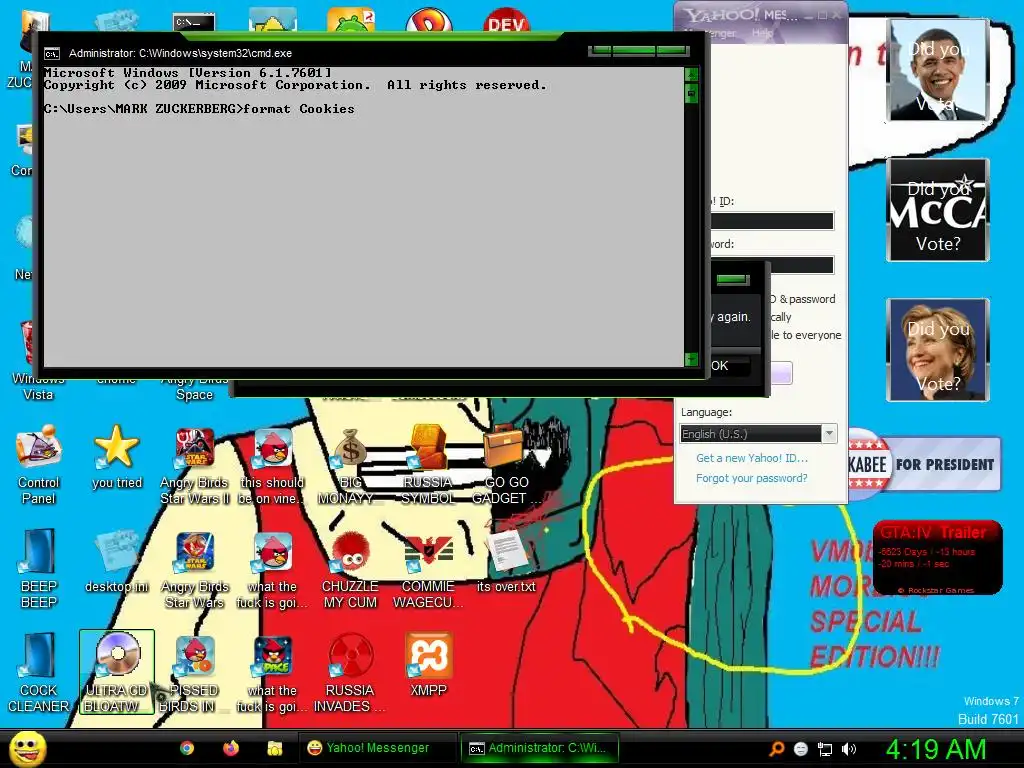Image resolution: width=1024 pixels, height=768 pixels.
Task: Open the volume speaker tray icon
Action: pyautogui.click(x=849, y=749)
